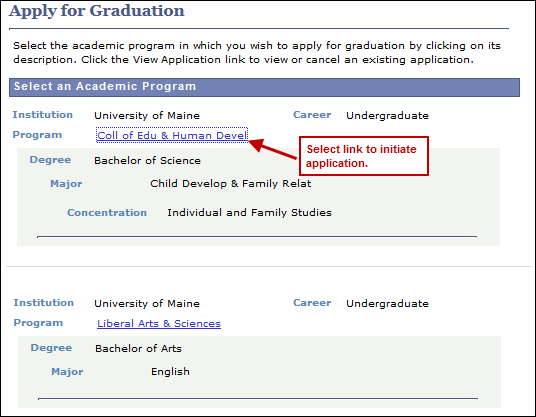Click the 'Apply for Graduation' page title

97,11
